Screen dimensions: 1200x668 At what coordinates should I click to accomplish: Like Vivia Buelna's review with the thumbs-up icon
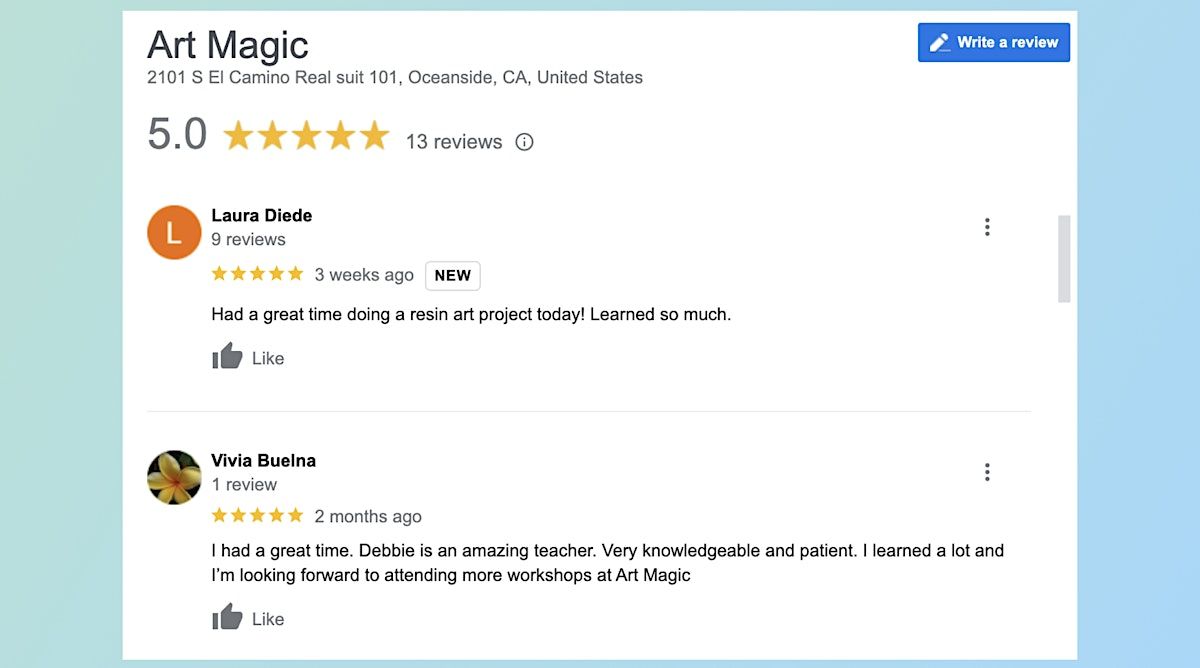coord(228,618)
